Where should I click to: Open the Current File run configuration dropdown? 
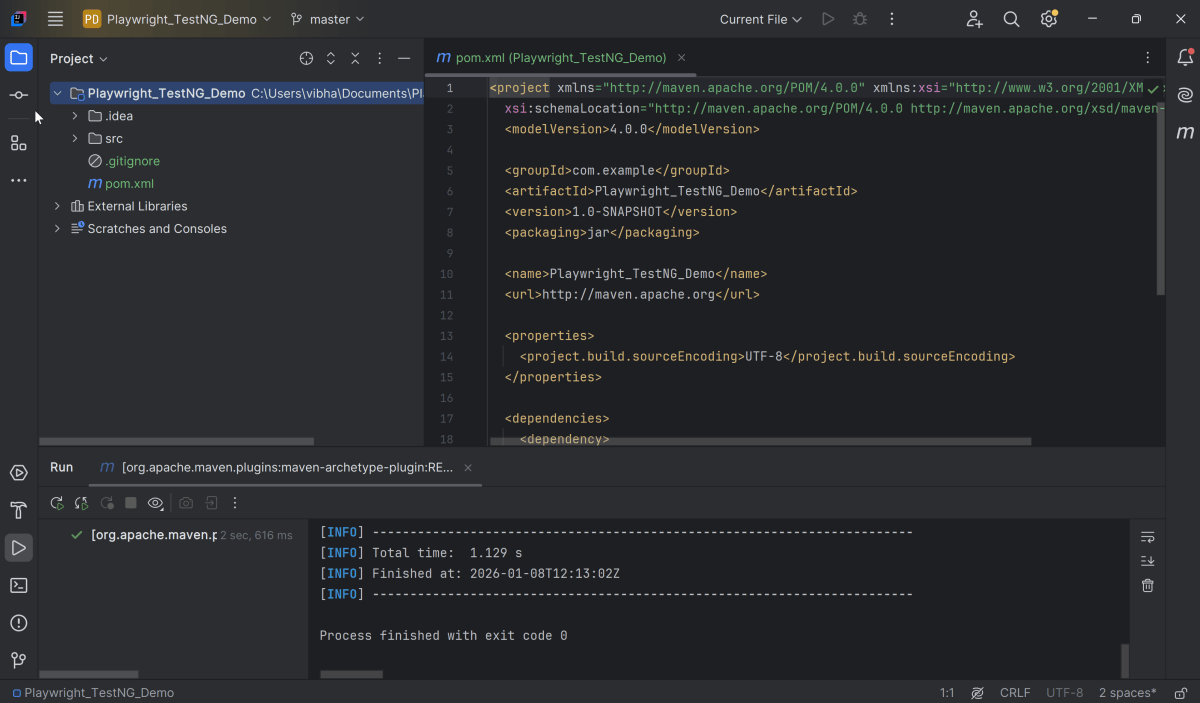click(x=760, y=19)
